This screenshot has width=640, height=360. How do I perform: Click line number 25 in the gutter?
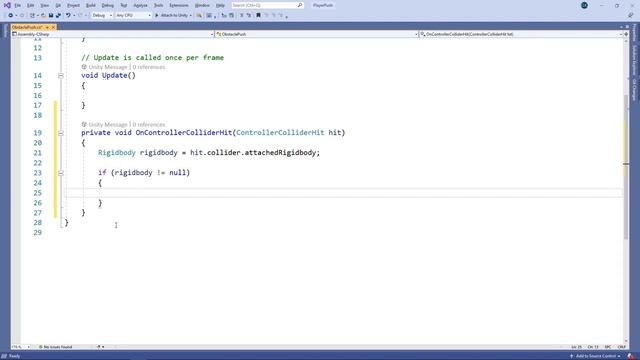(38, 193)
